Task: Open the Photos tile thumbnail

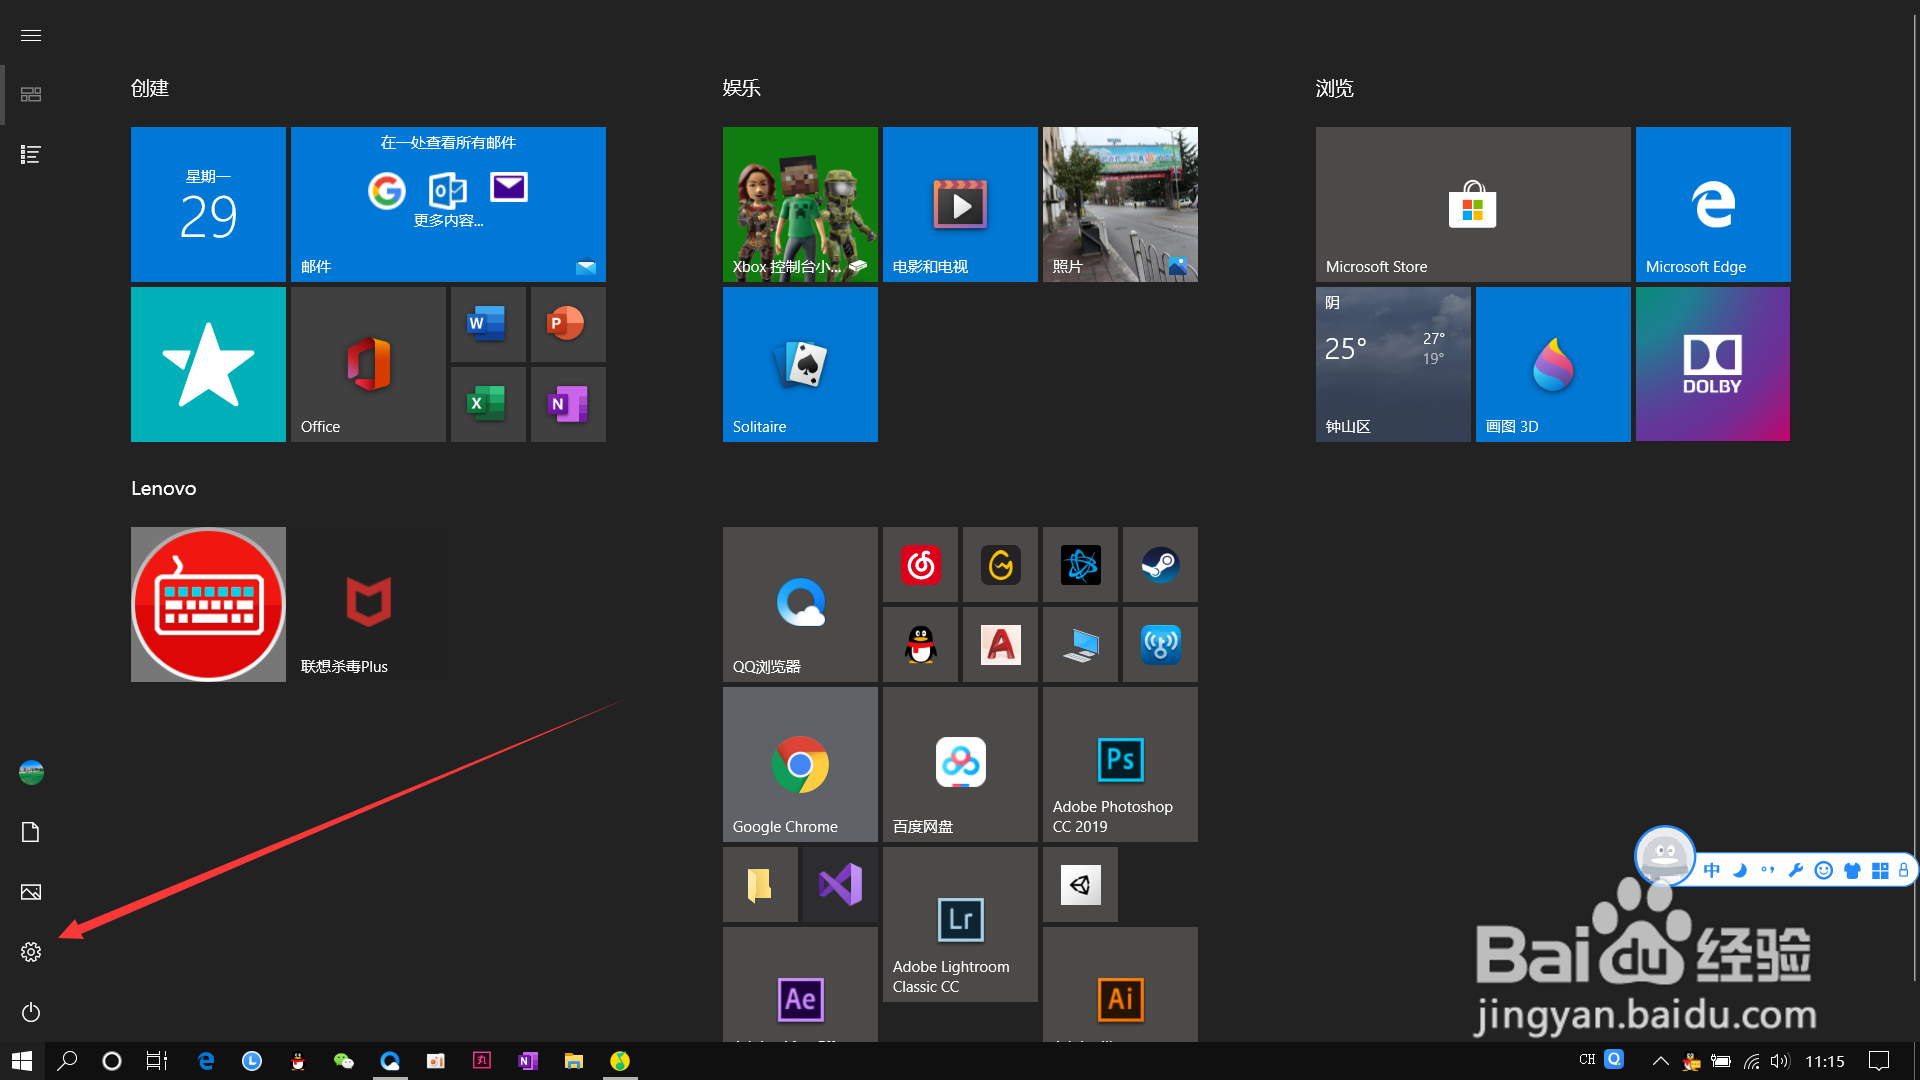Action: click(x=1120, y=205)
